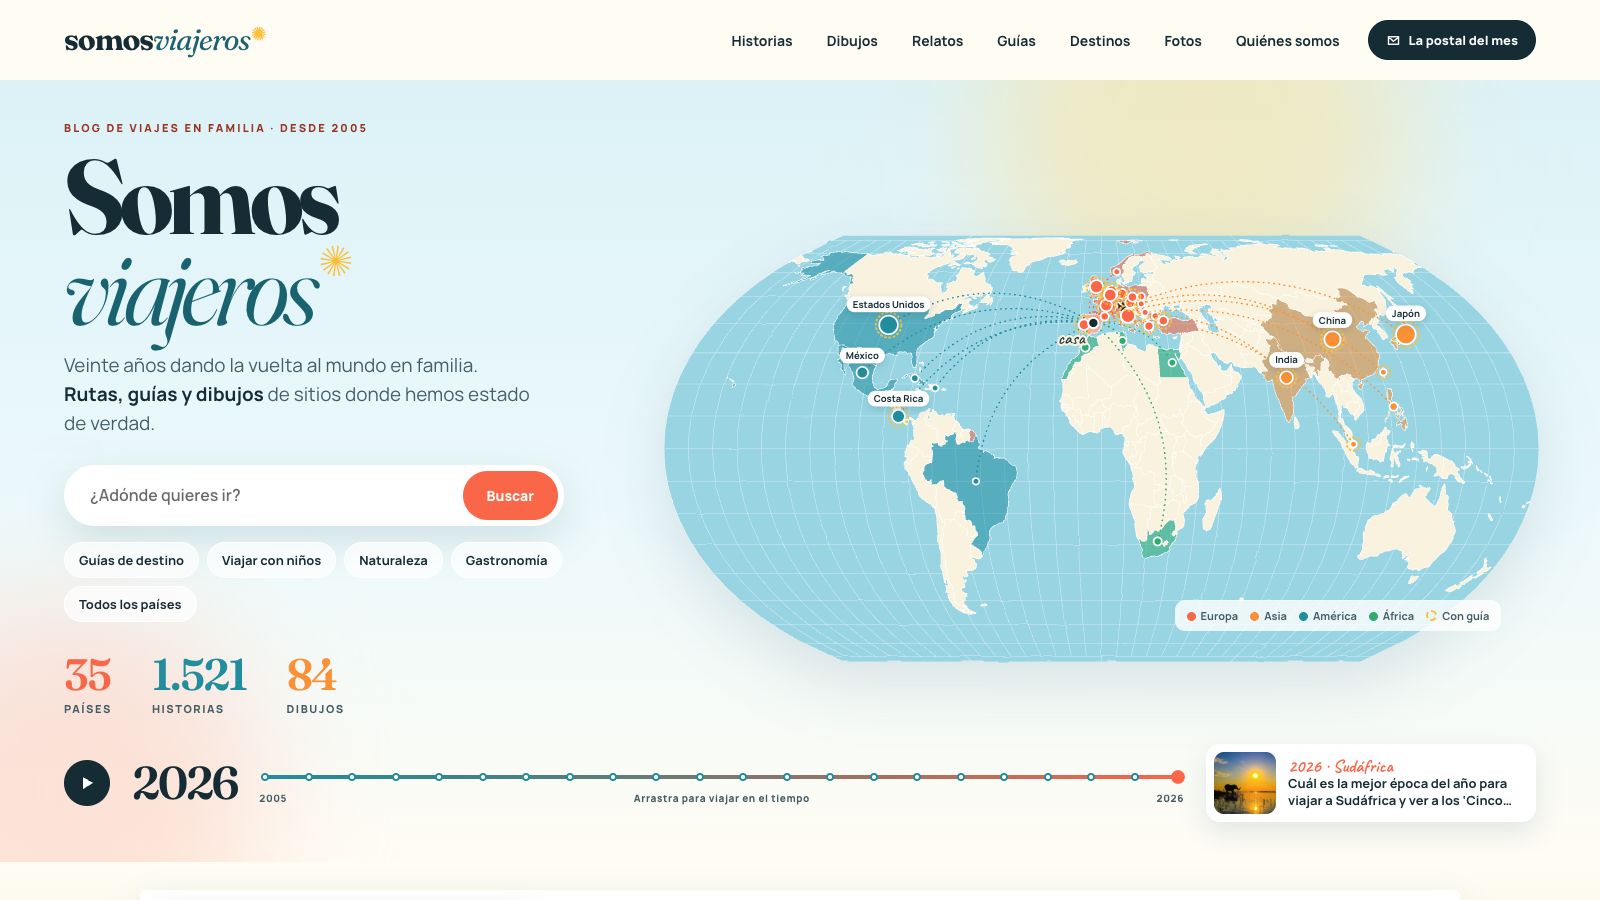Open Todos los países chip

click(x=130, y=604)
